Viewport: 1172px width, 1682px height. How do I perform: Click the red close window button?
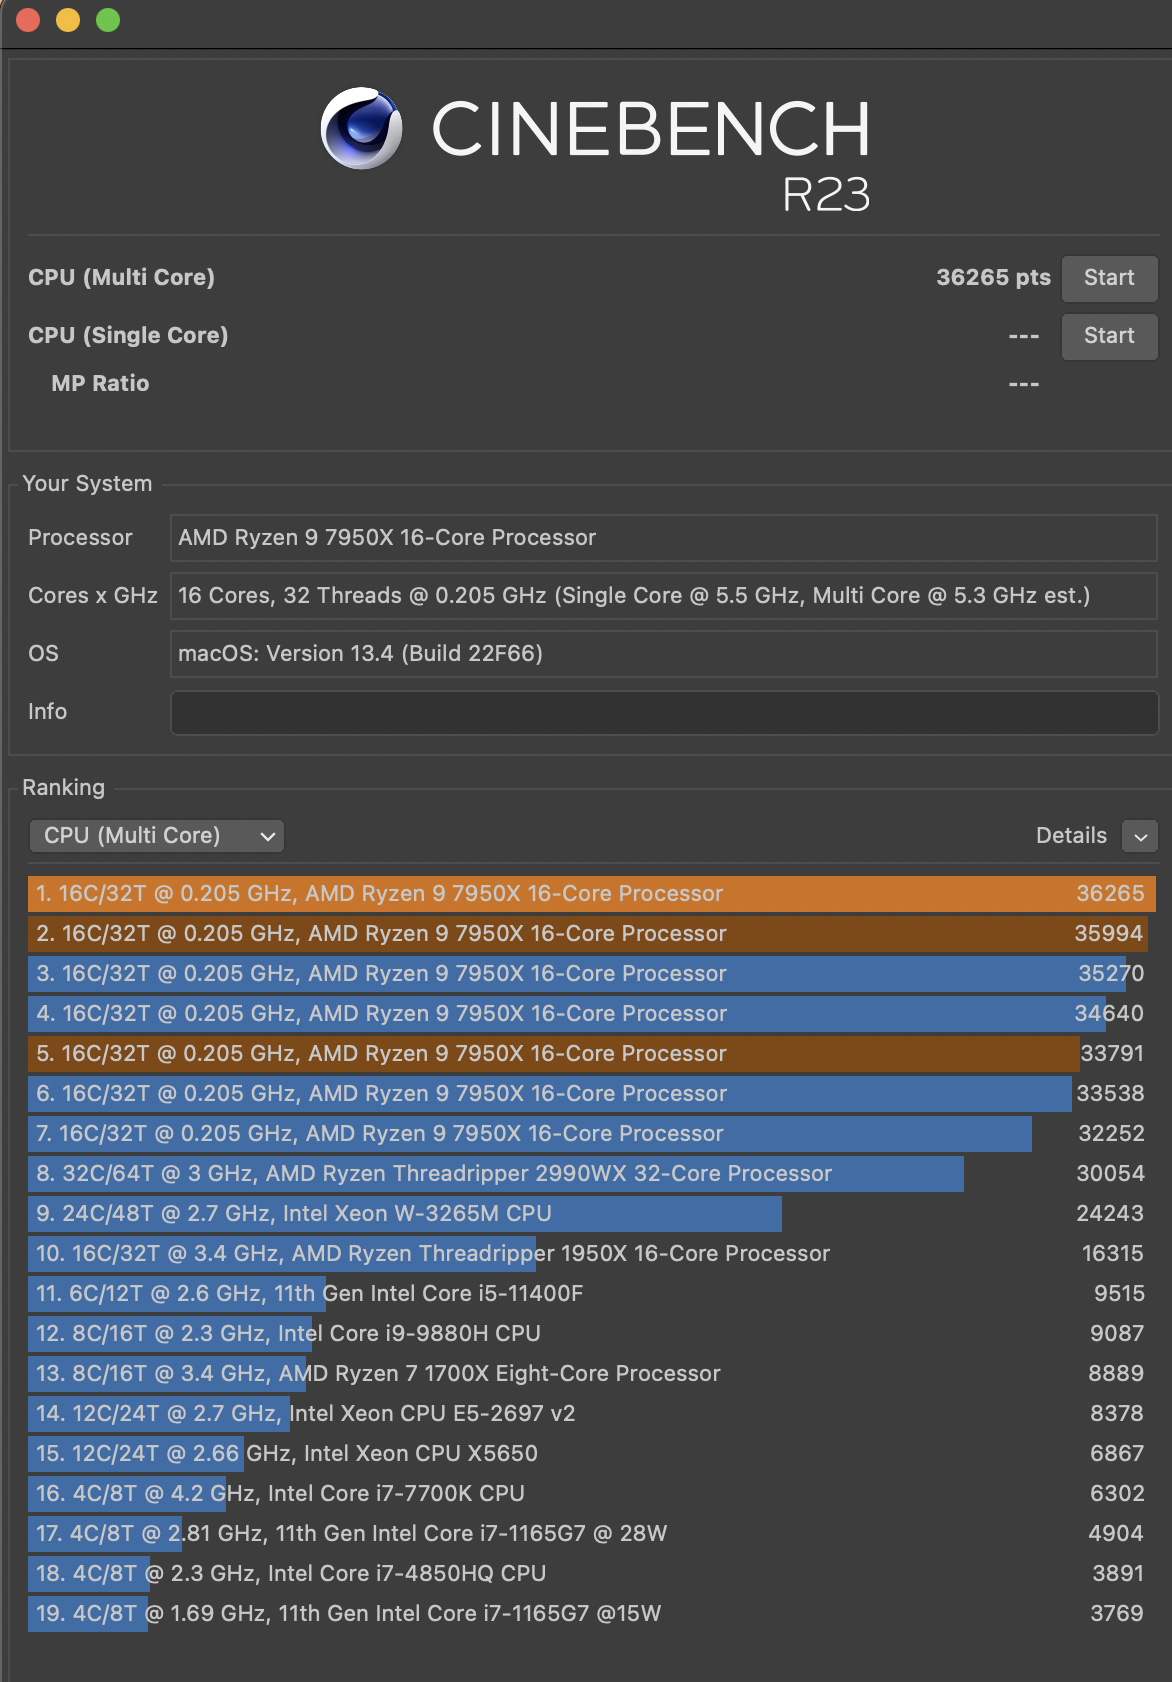coord(28,20)
